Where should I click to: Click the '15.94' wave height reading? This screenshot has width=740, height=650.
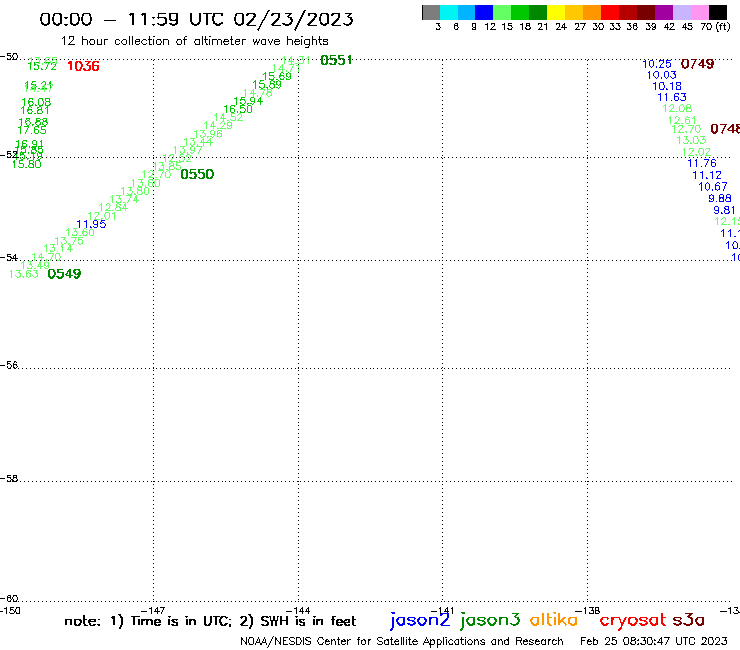tap(248, 101)
